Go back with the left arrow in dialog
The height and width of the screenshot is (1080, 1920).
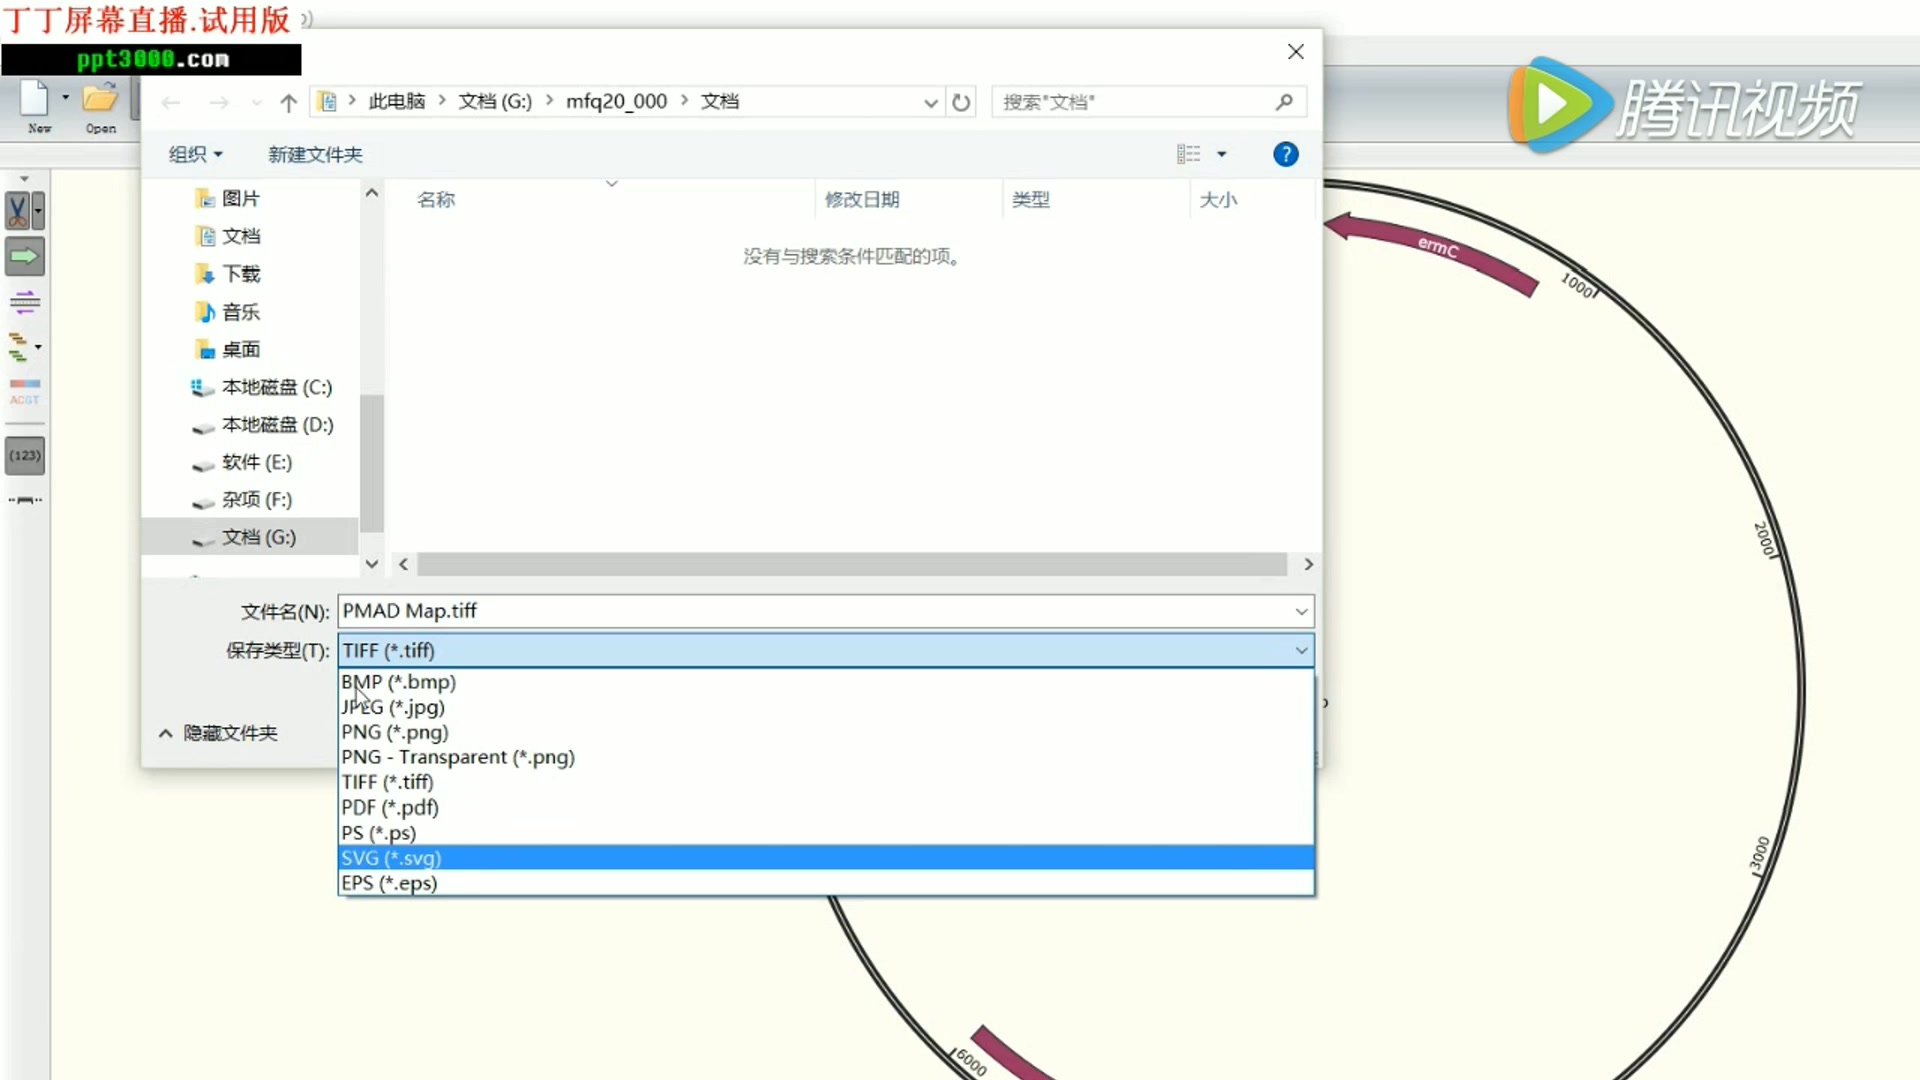pyautogui.click(x=171, y=102)
